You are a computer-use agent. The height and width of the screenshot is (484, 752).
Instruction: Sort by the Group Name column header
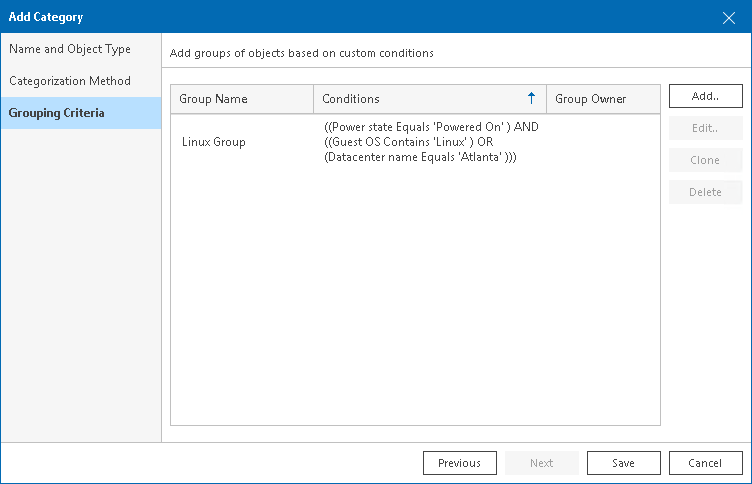241,99
